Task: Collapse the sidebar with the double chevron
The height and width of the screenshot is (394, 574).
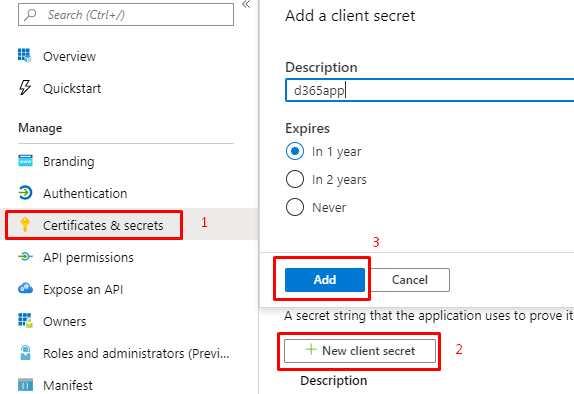Action: coord(246,4)
